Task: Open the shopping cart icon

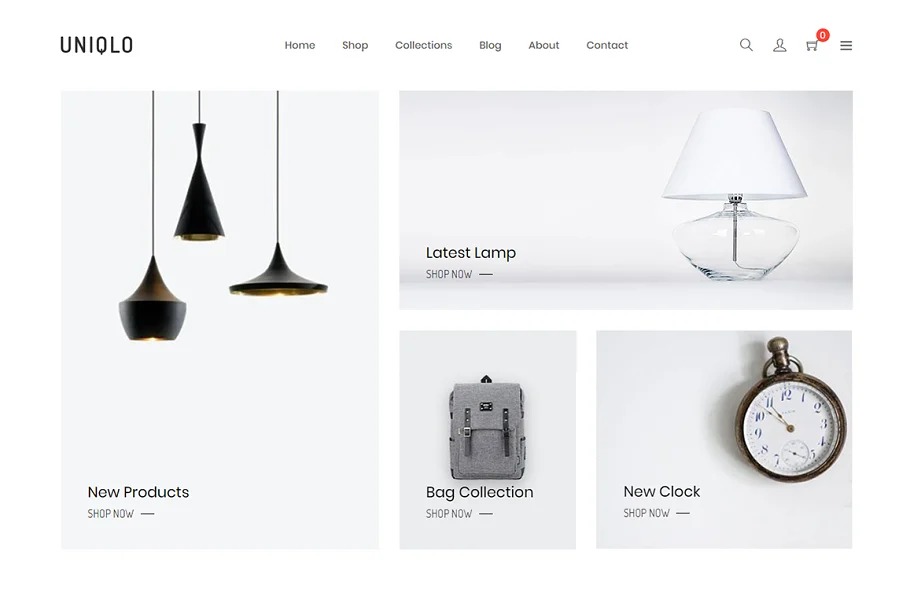Action: (x=811, y=46)
